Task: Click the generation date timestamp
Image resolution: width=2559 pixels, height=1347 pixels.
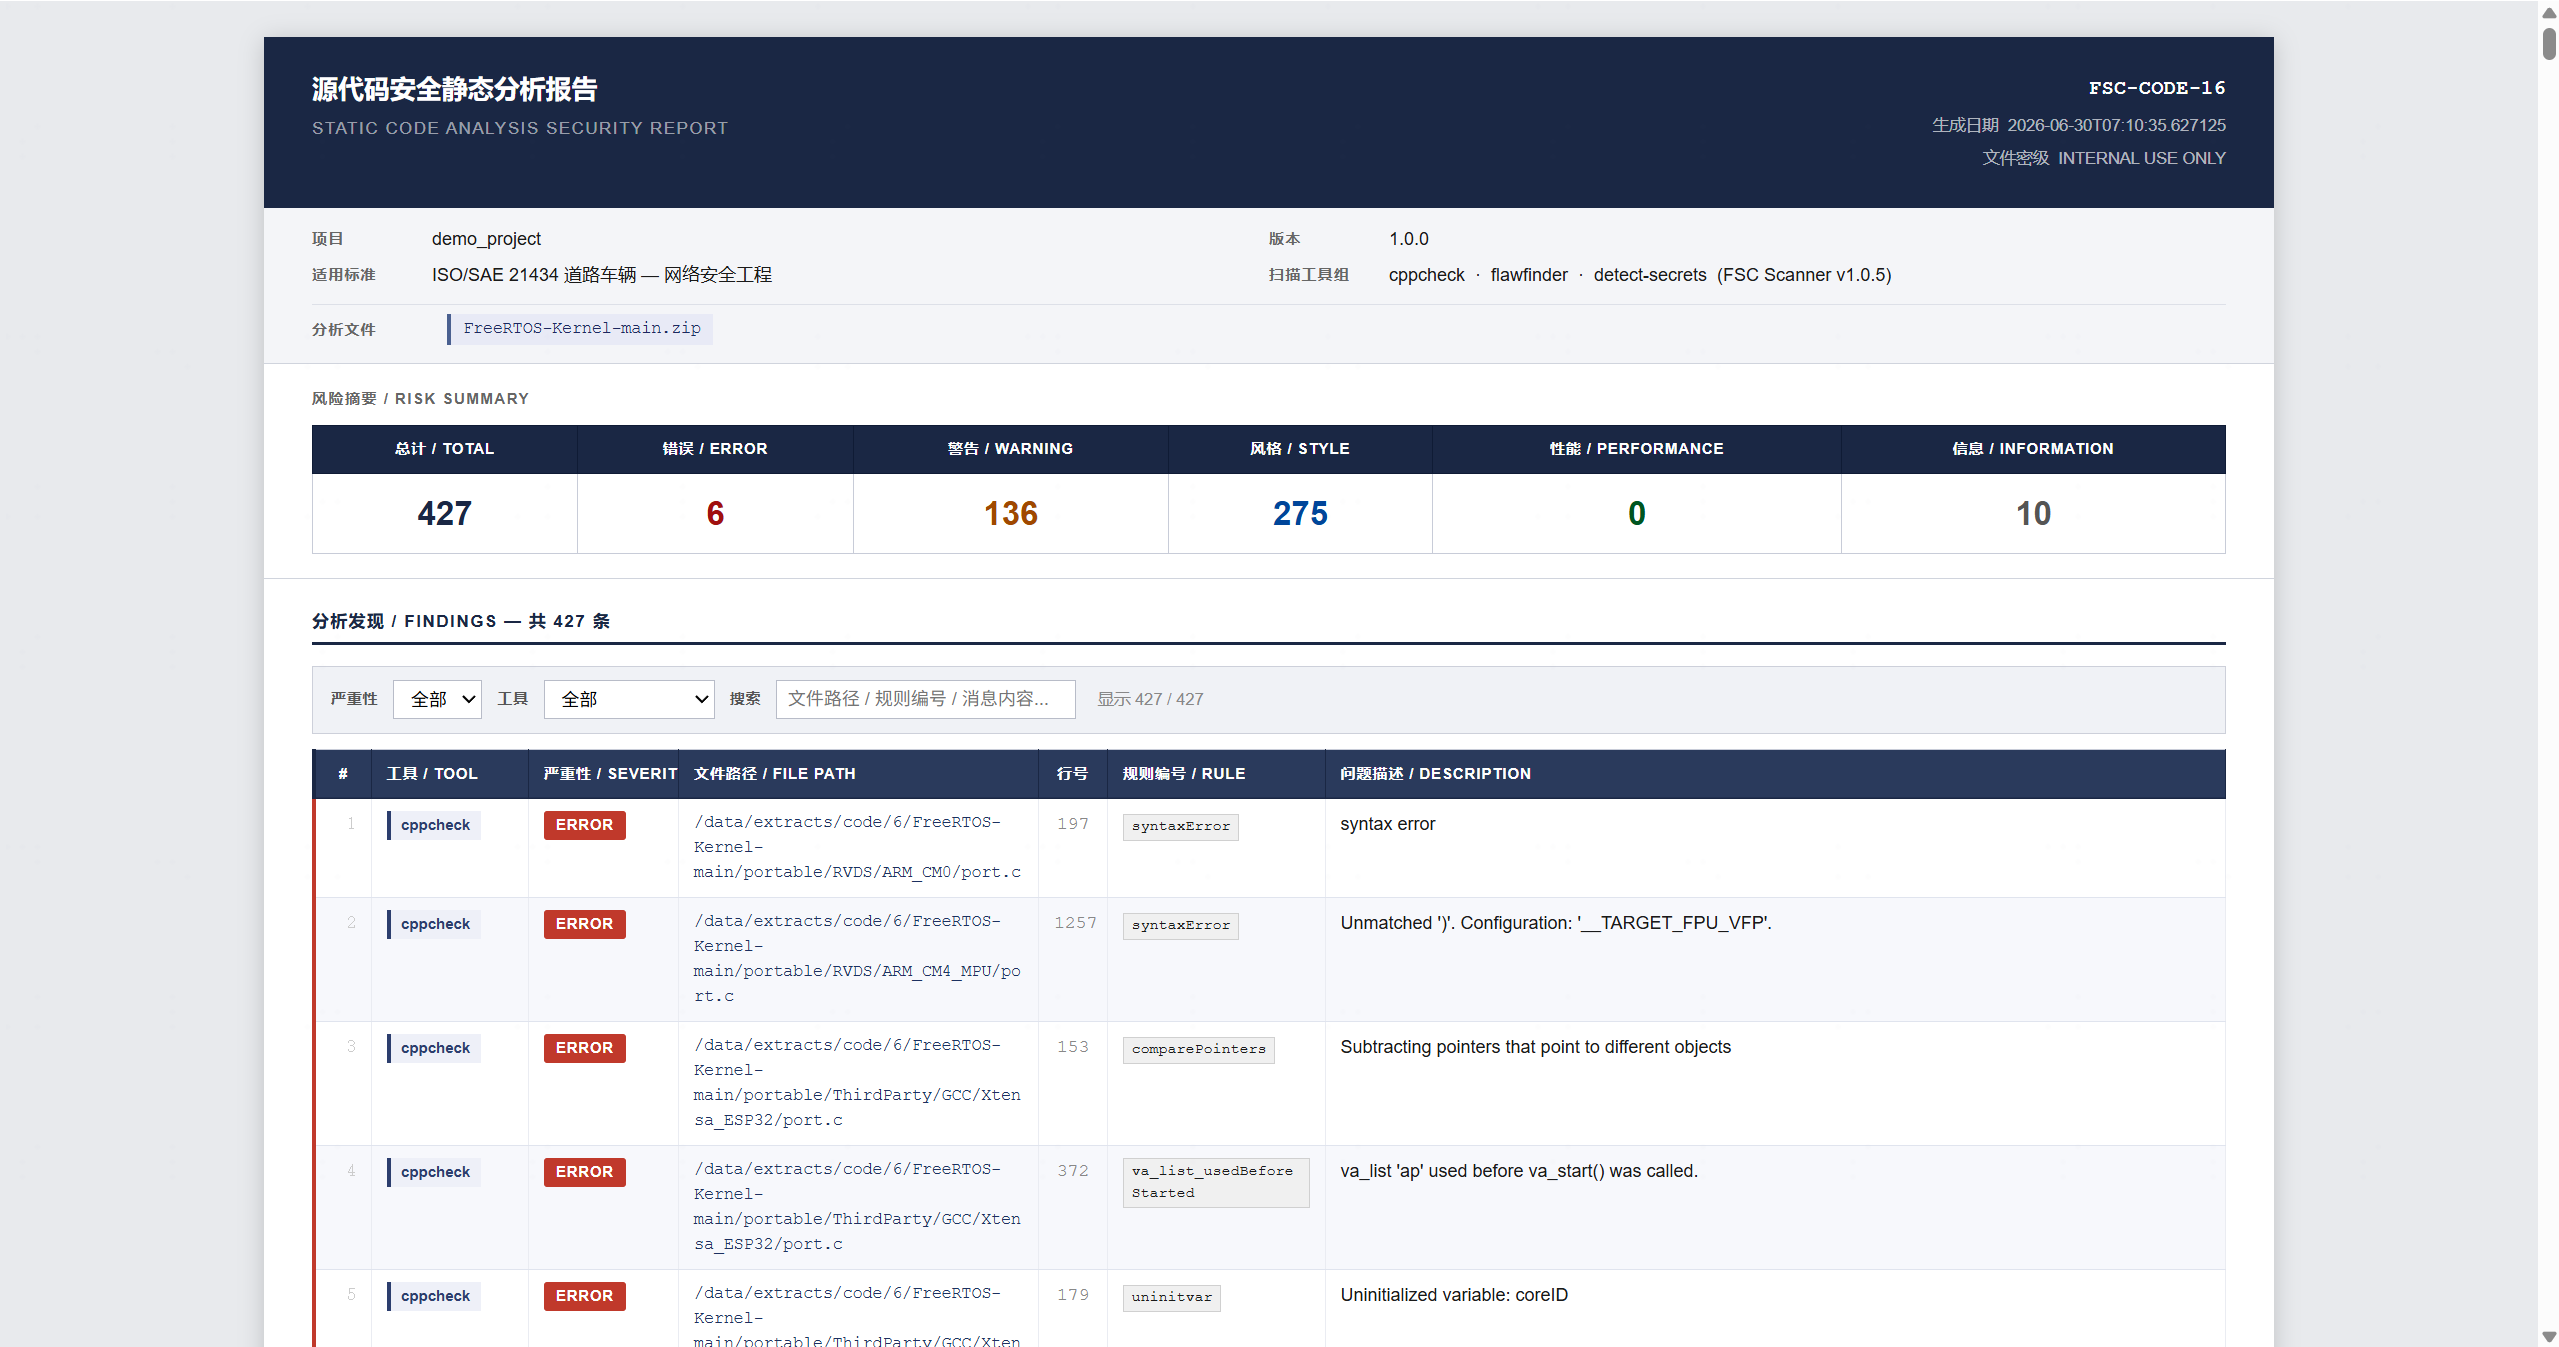Action: click(x=2116, y=126)
